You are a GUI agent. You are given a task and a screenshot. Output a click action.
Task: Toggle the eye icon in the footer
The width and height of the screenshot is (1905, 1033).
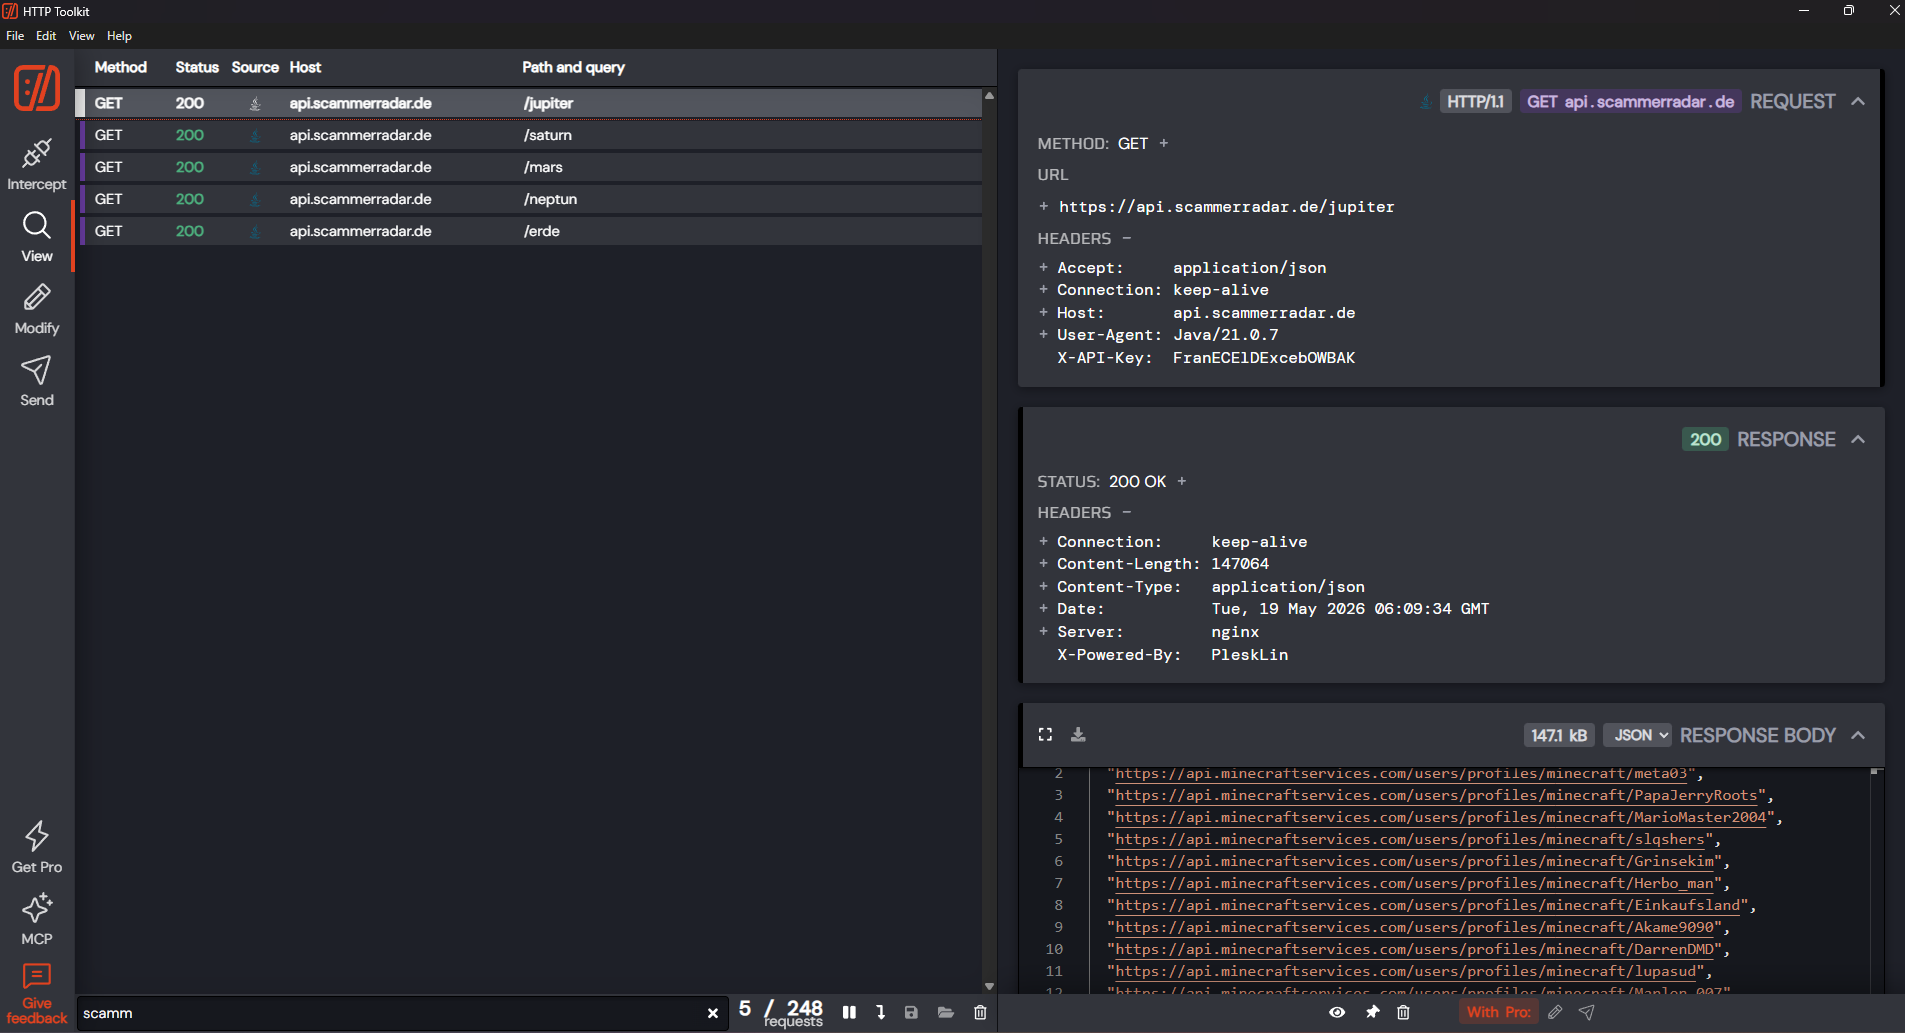[x=1337, y=1012]
